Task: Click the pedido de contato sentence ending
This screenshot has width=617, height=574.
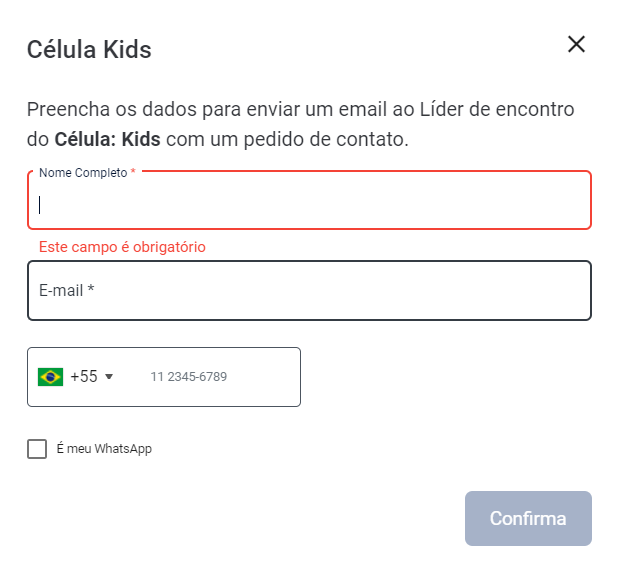Action: click(x=326, y=139)
